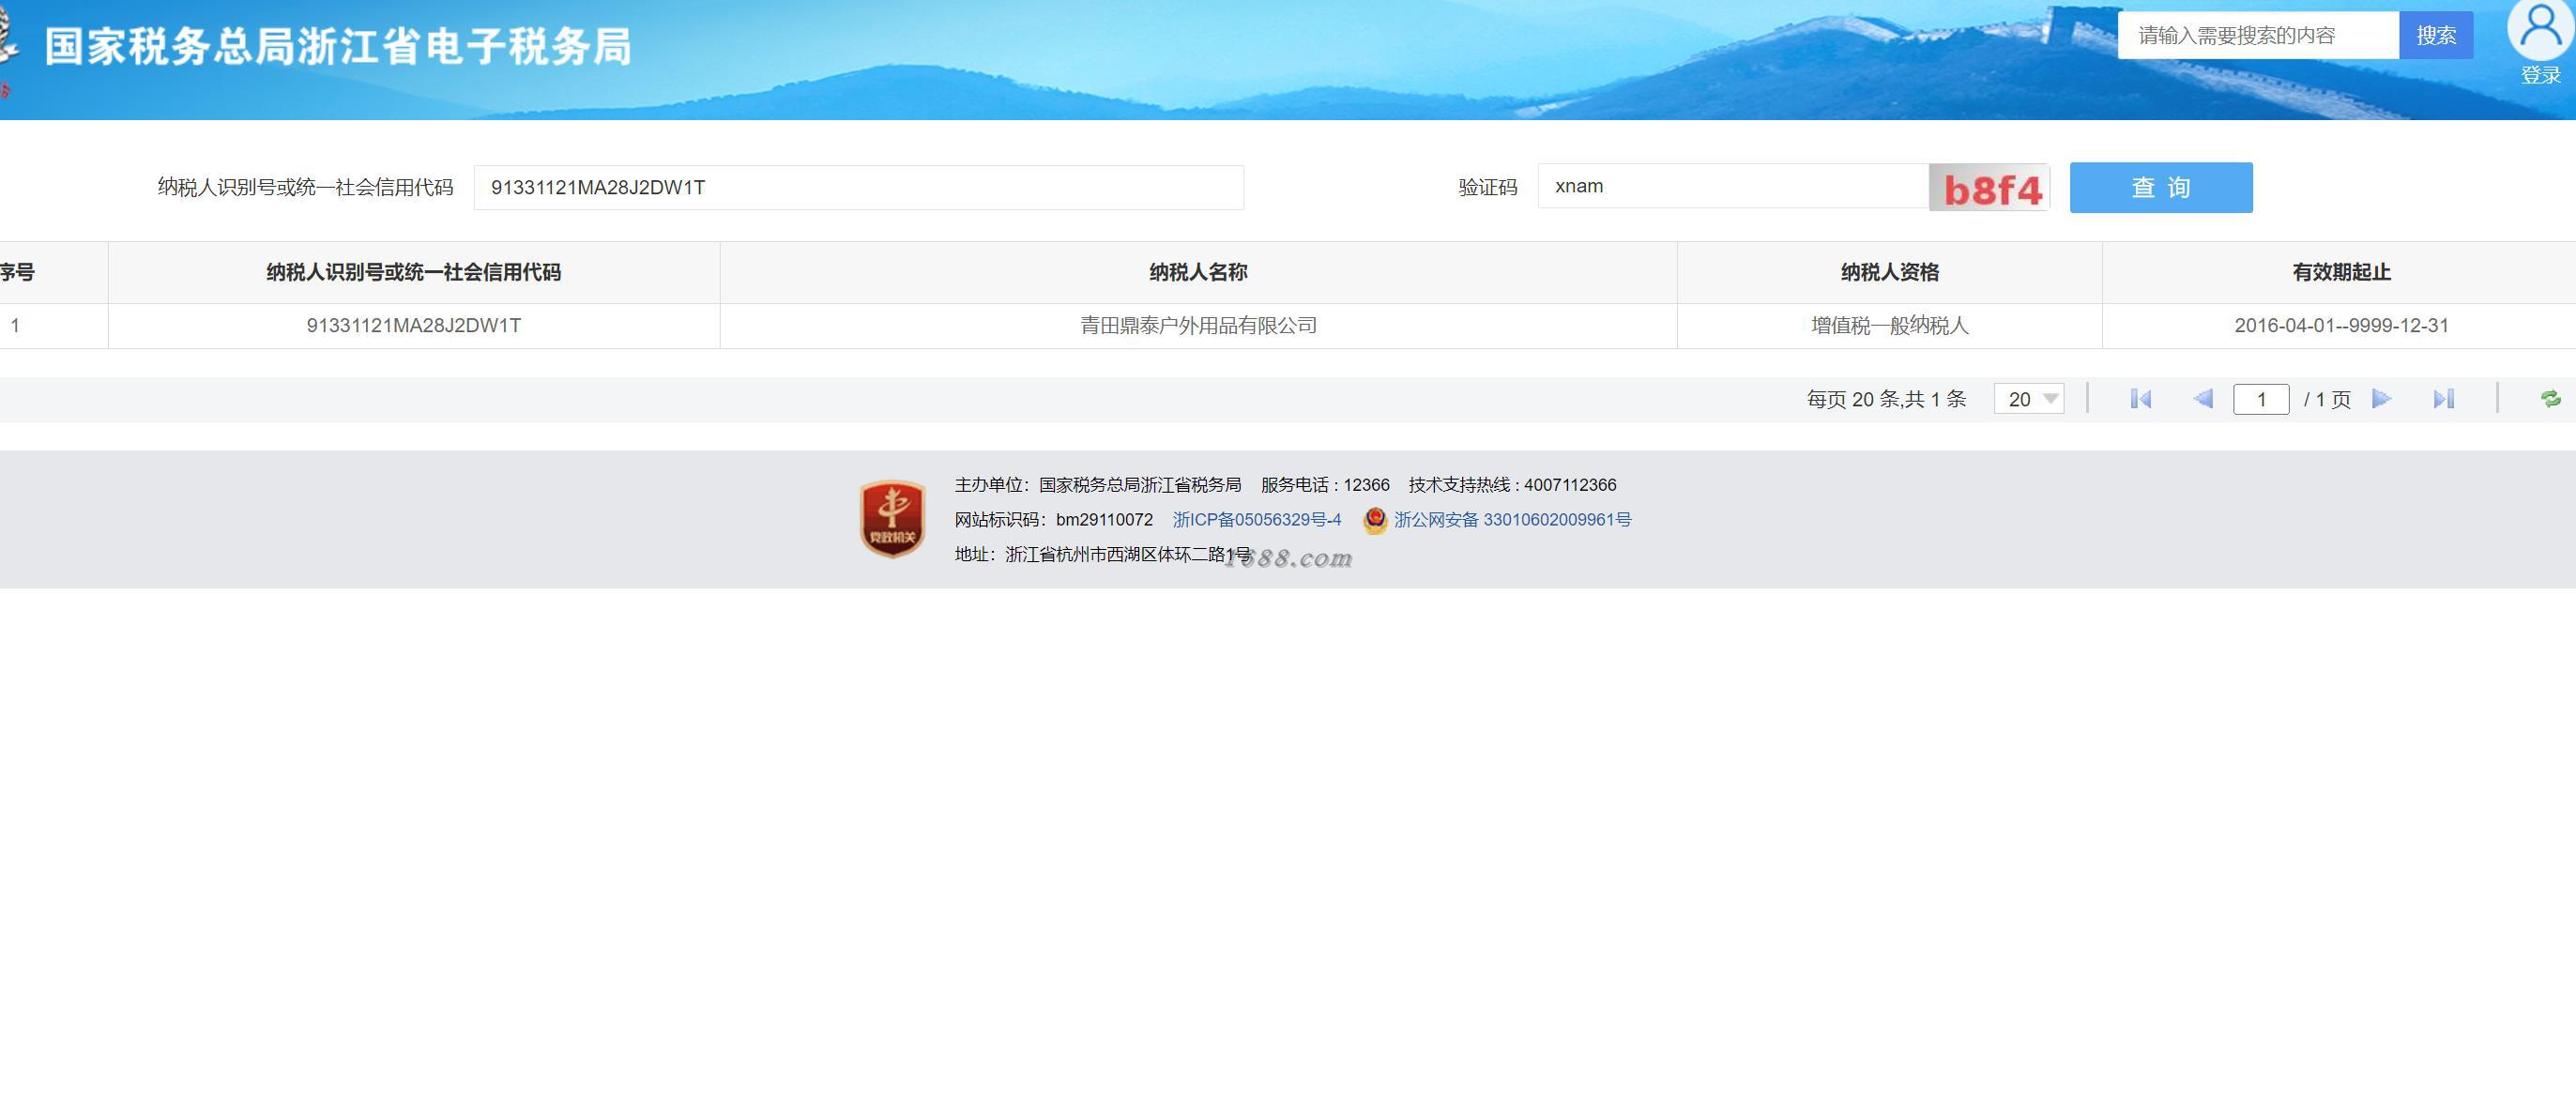Open the page size dropdown showing 20
Screen dimensions: 2576x1113
(x=2028, y=399)
